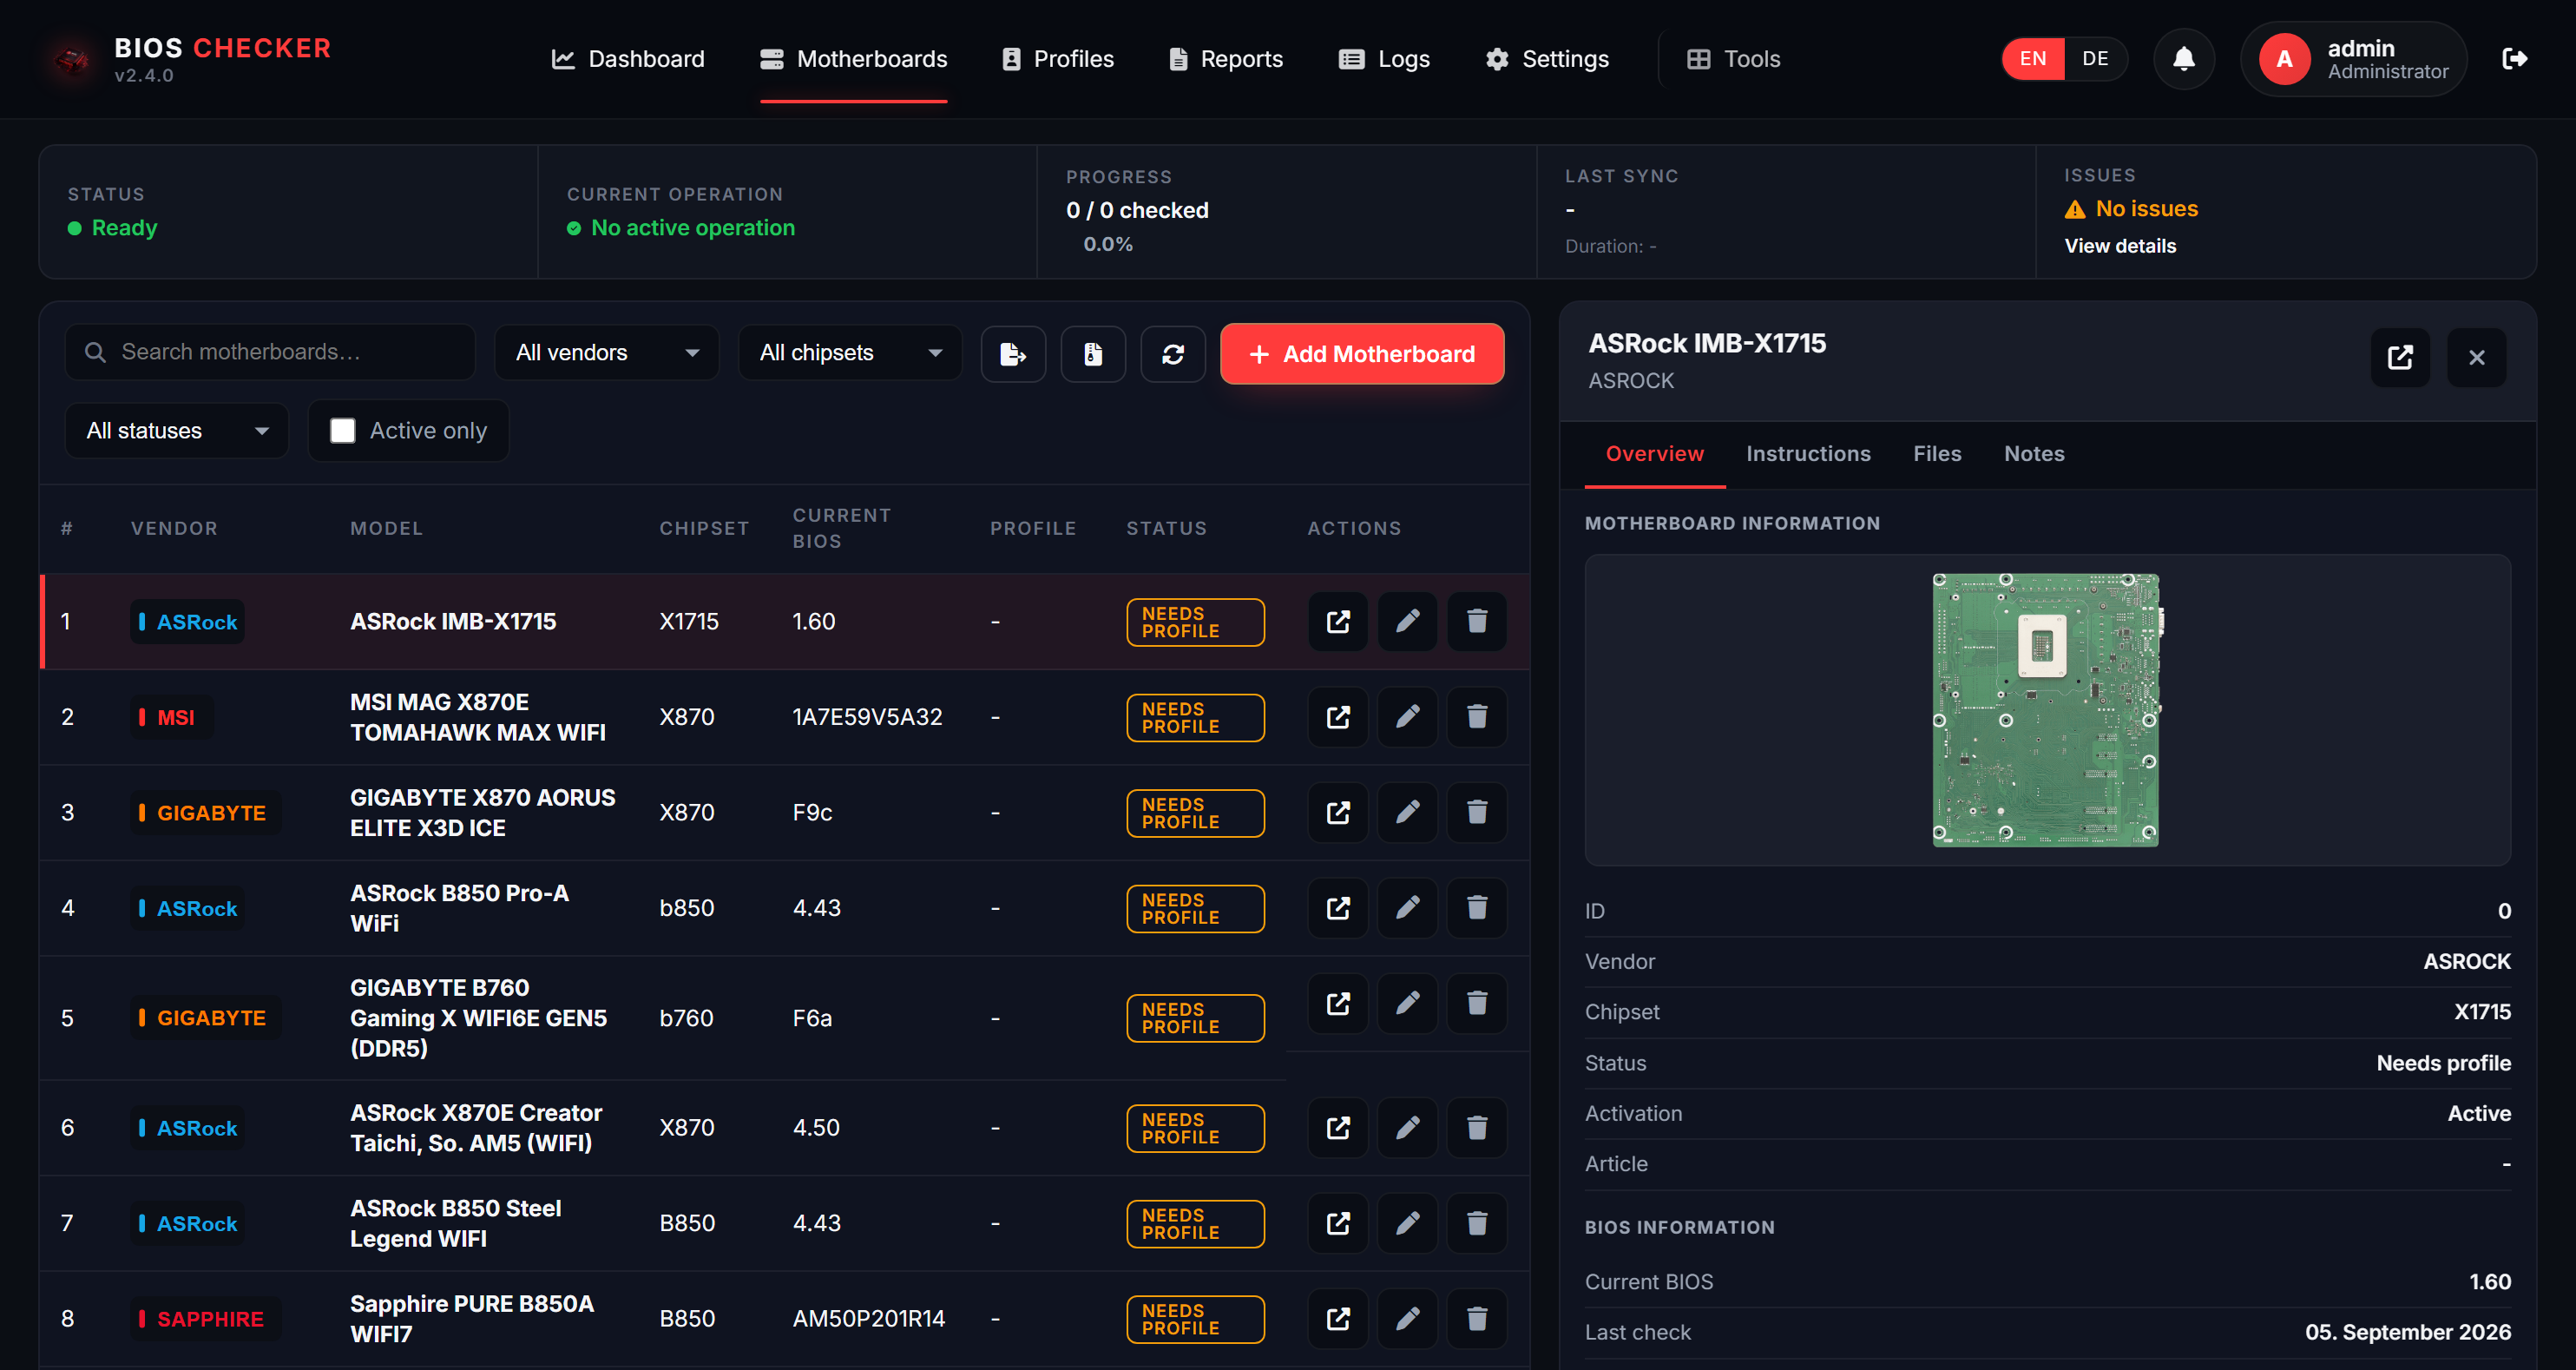Click the View details link

[x=2120, y=246]
